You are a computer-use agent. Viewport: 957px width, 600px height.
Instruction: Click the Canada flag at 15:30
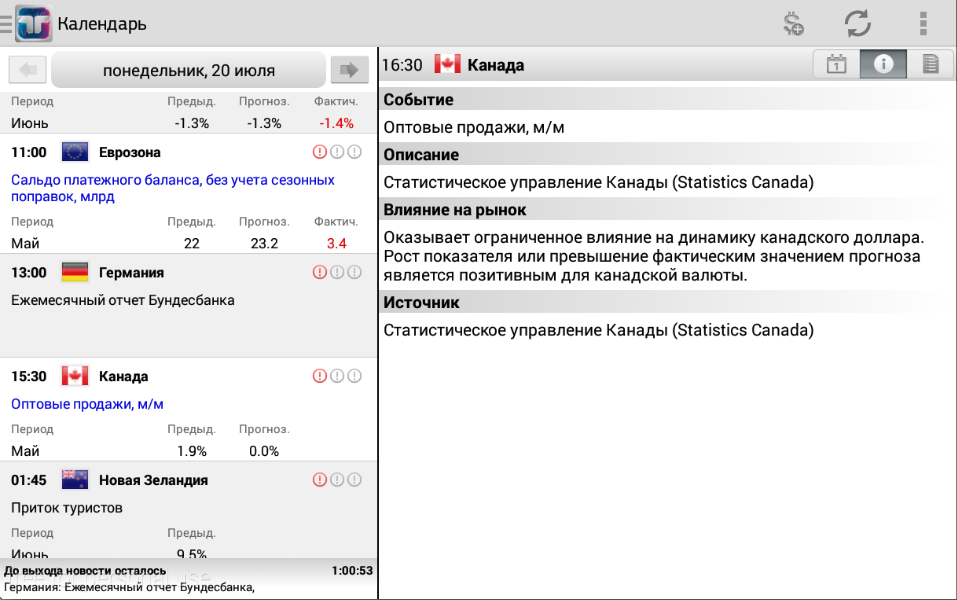tap(75, 376)
